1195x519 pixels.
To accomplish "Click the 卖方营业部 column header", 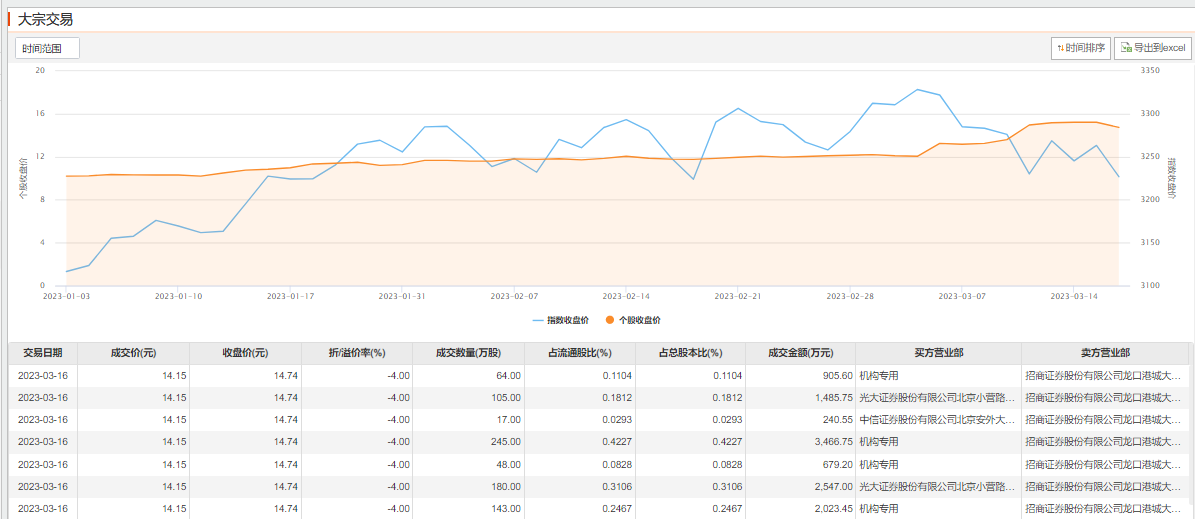I will tap(1105, 354).
